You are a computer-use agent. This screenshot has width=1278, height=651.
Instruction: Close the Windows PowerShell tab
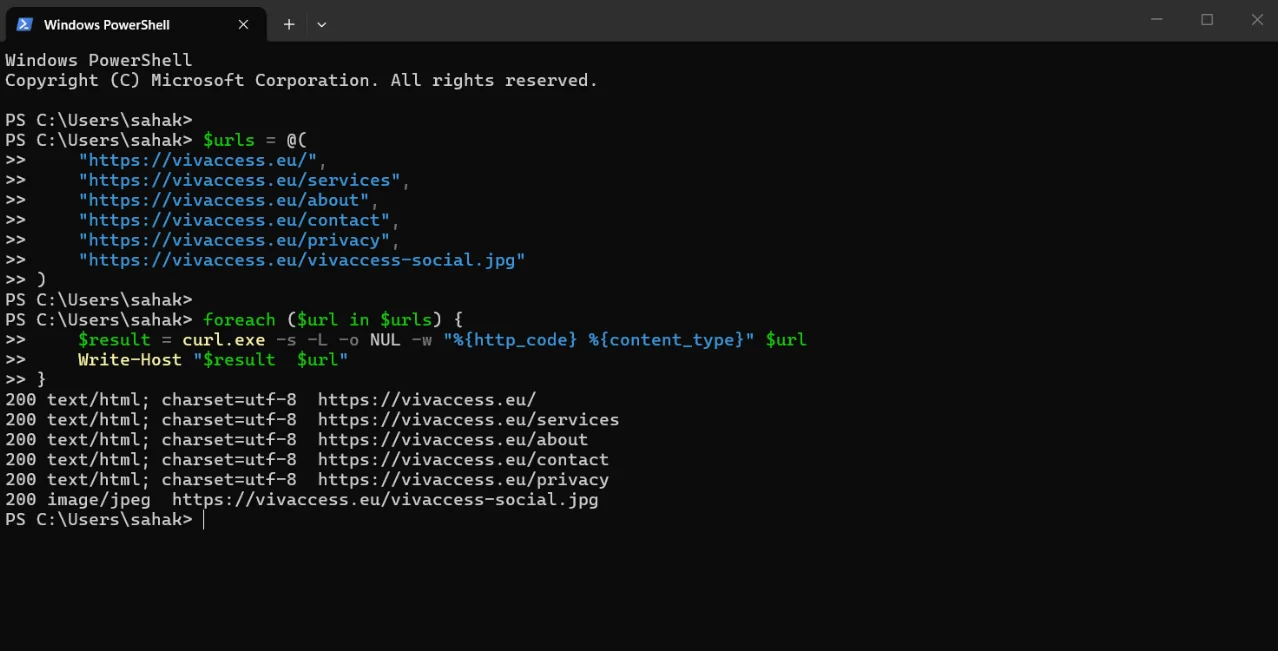pyautogui.click(x=243, y=24)
